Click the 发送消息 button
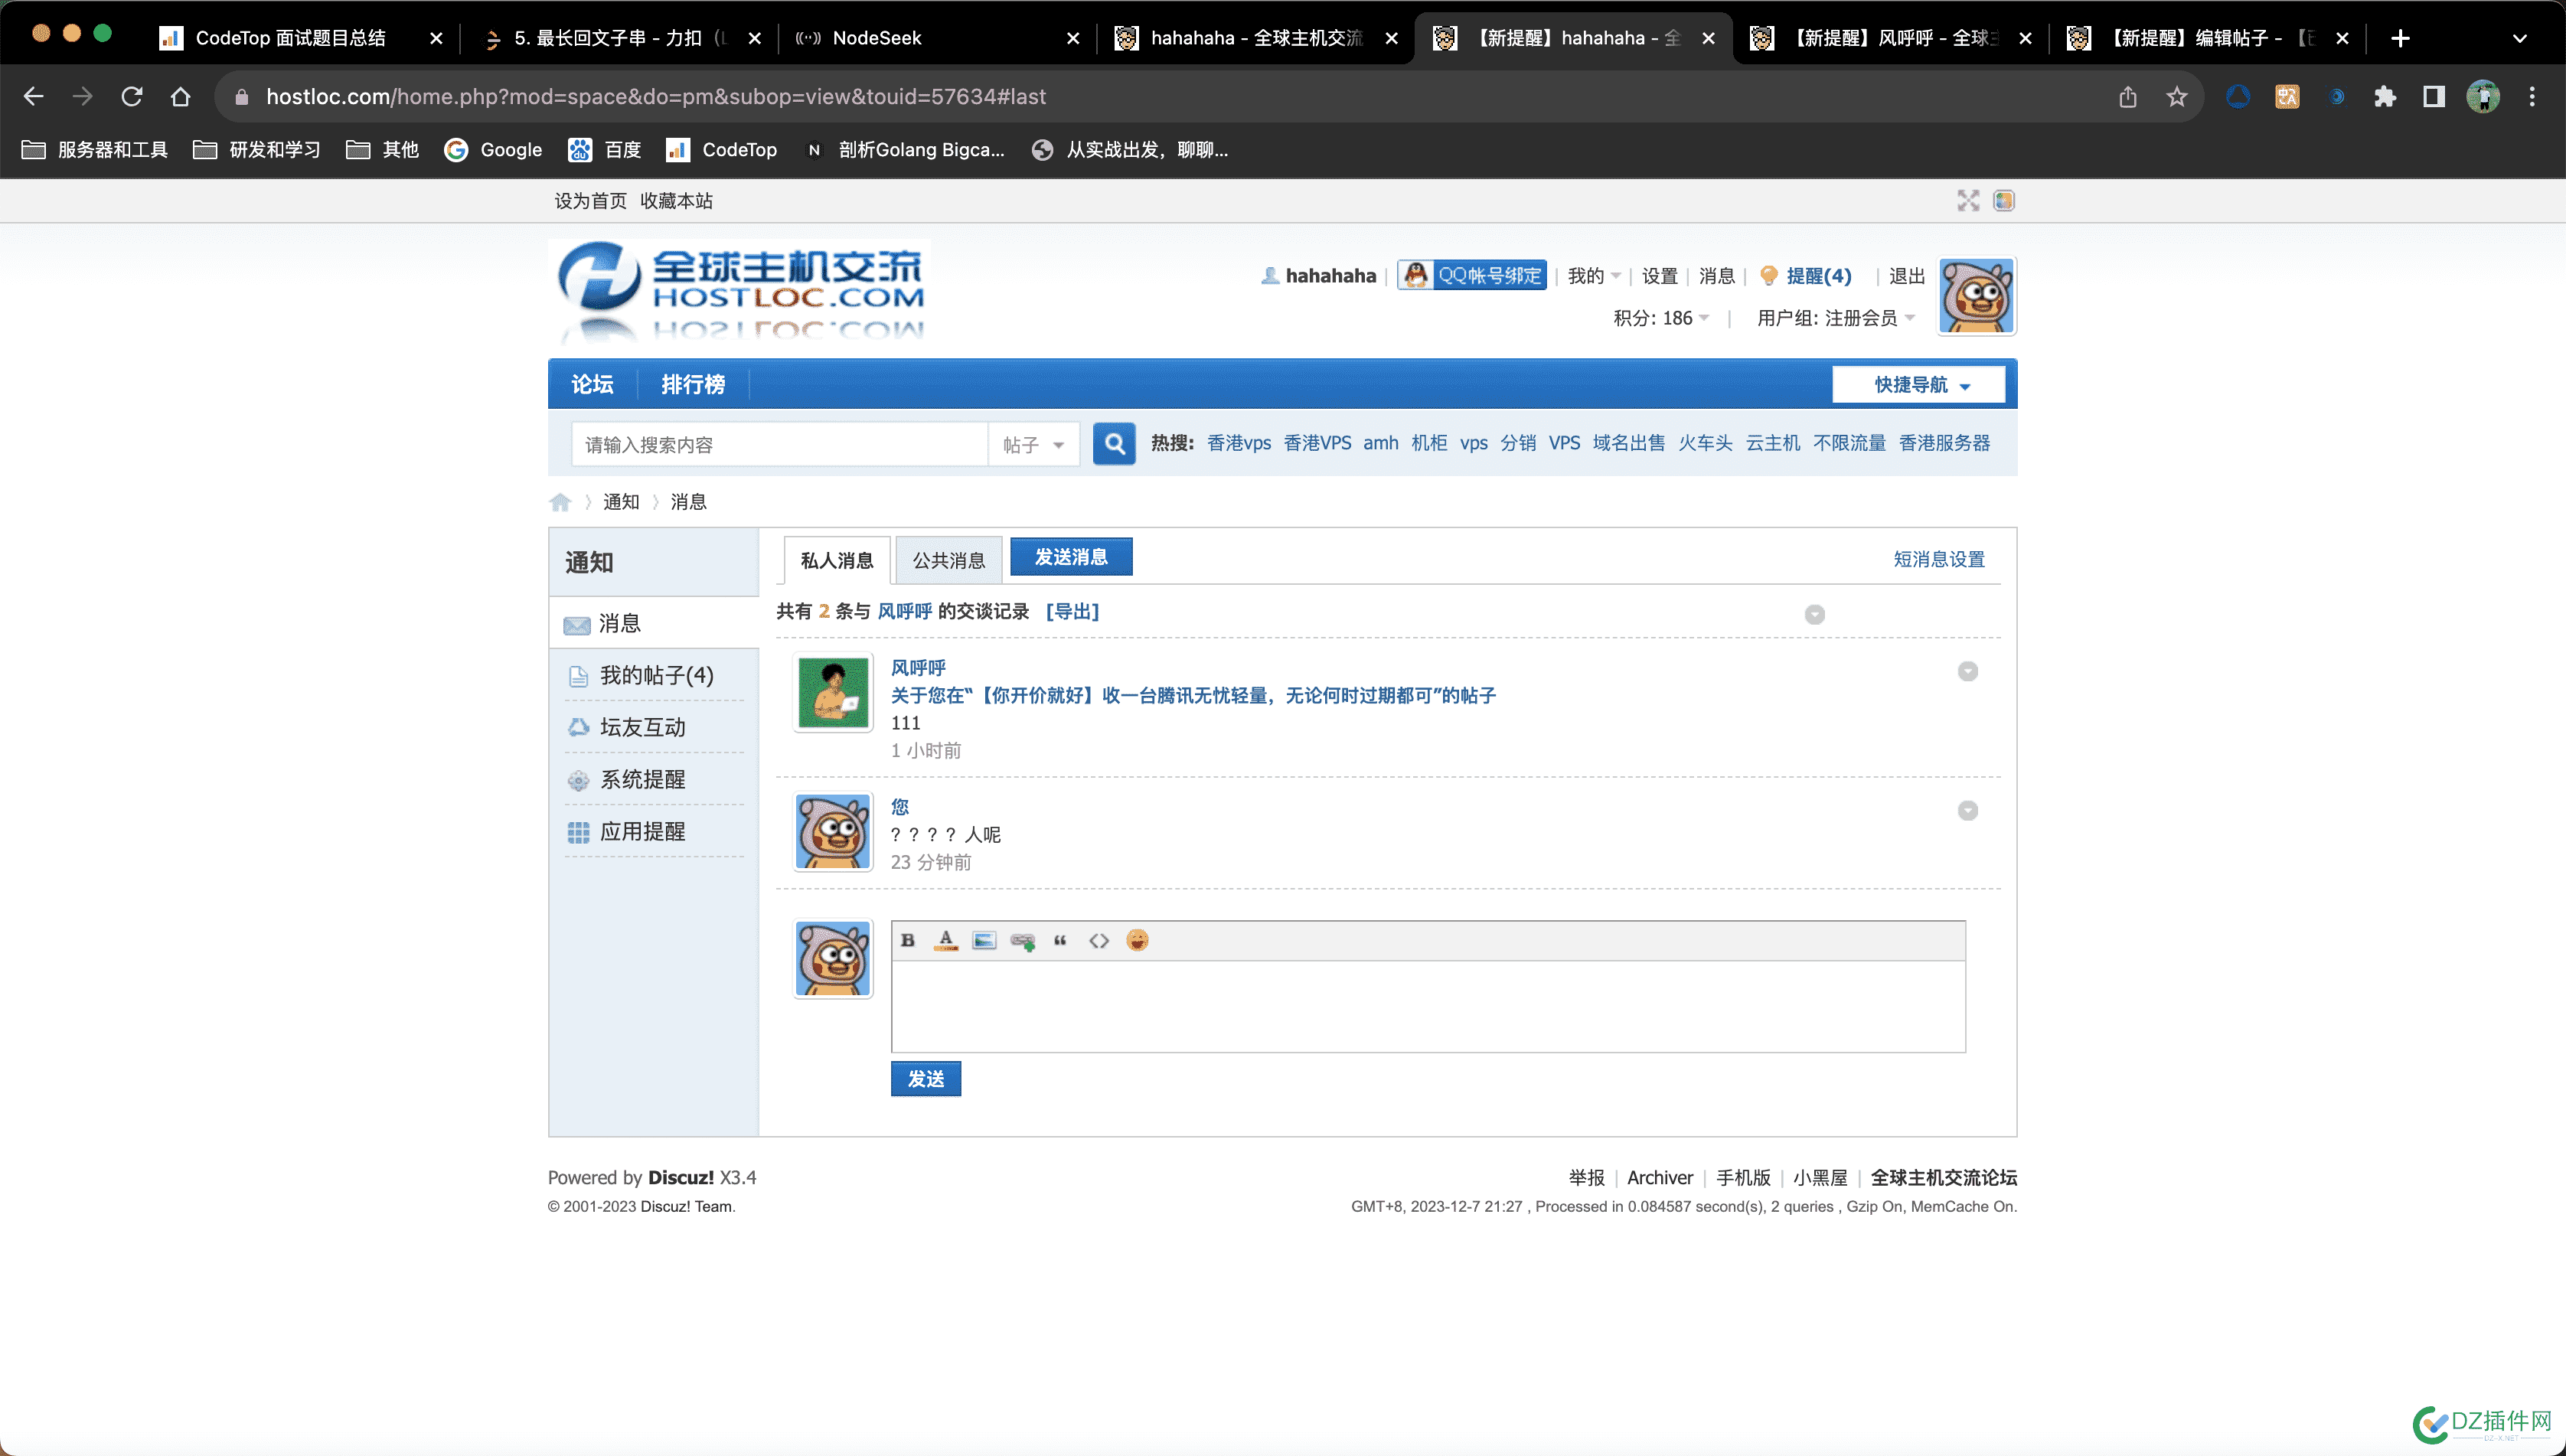 point(1071,556)
